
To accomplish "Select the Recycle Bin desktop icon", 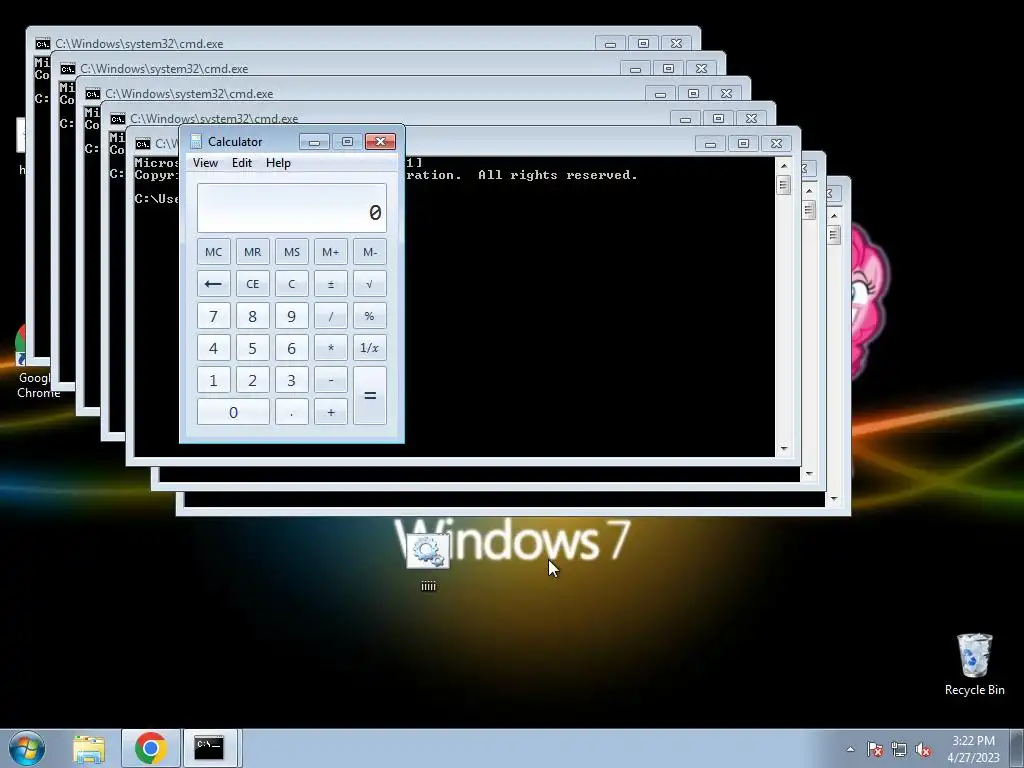I will click(974, 664).
